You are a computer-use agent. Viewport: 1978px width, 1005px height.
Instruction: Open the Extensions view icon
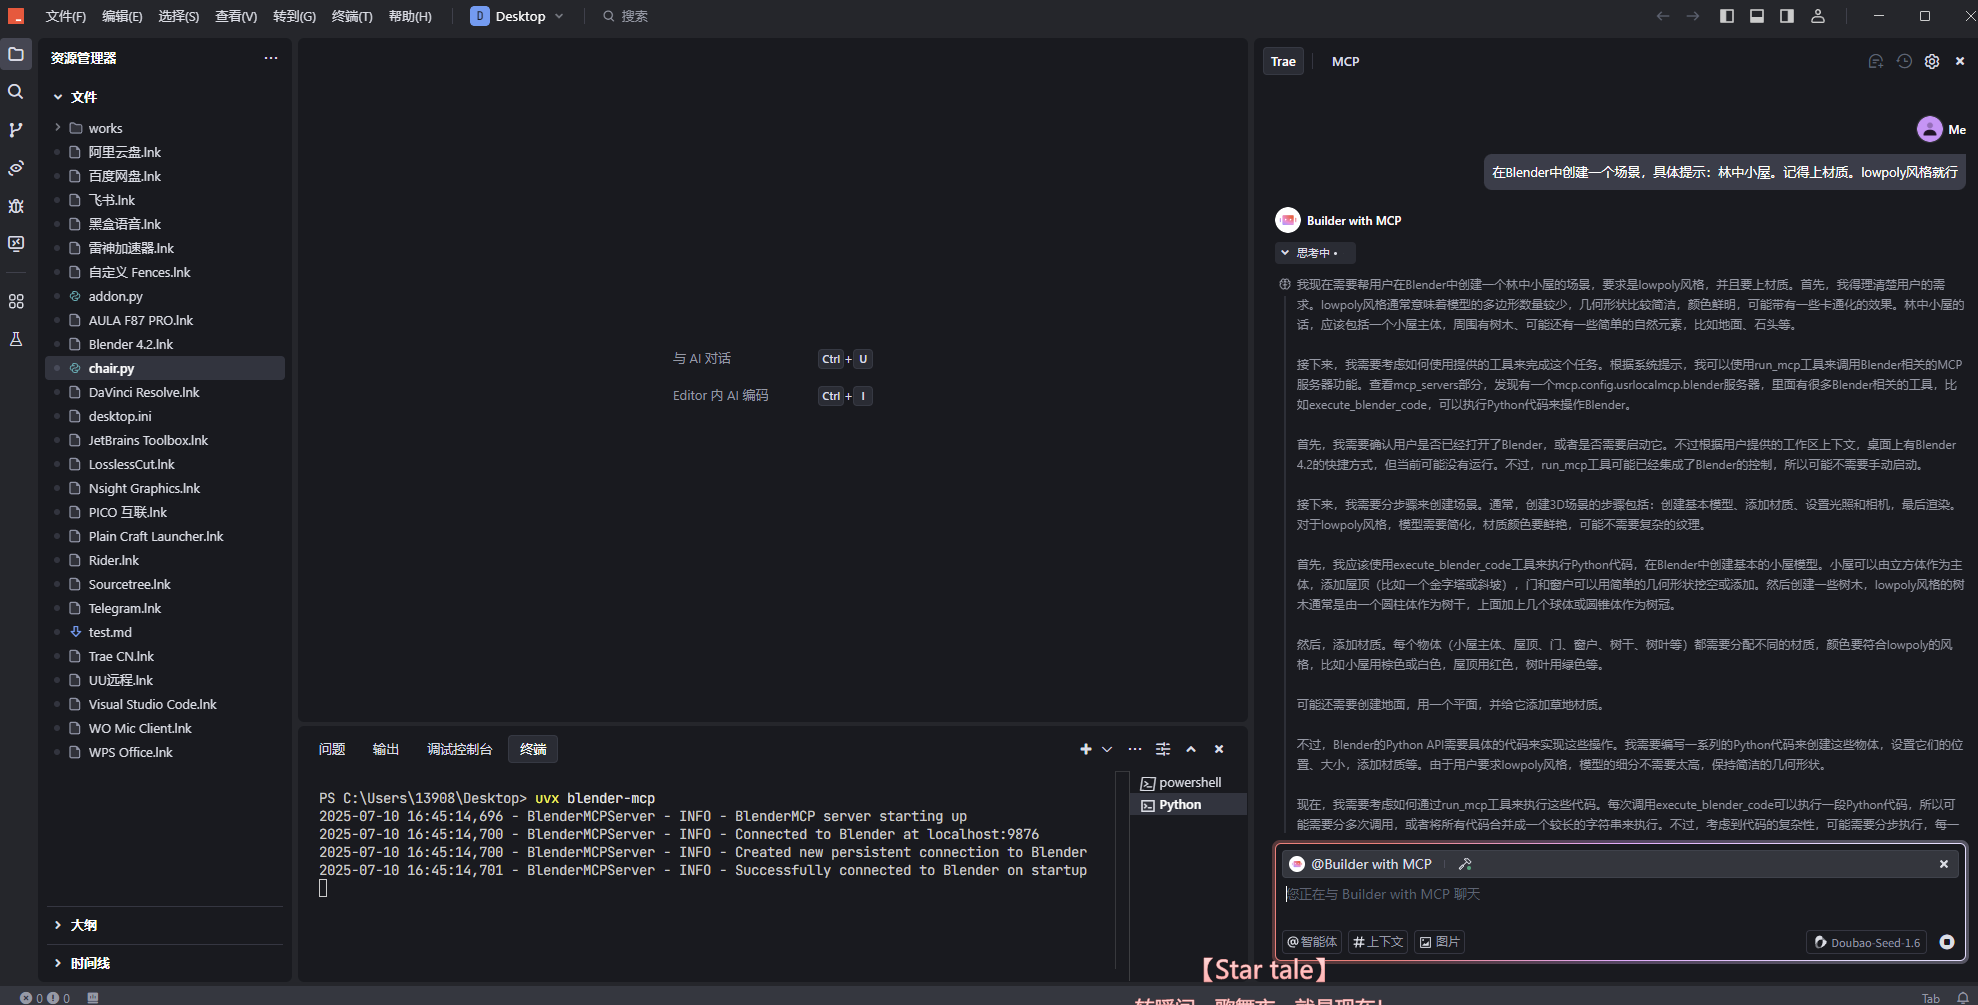pos(16,301)
